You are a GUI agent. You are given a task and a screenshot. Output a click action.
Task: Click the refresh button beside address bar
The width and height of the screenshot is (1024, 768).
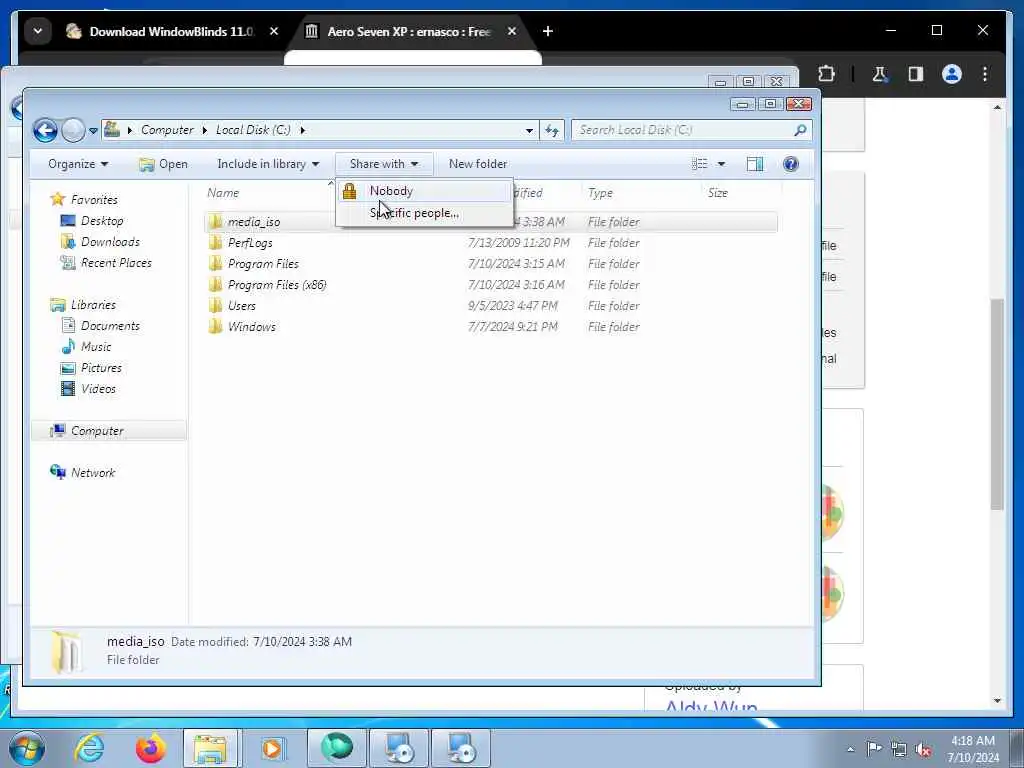pyautogui.click(x=552, y=130)
